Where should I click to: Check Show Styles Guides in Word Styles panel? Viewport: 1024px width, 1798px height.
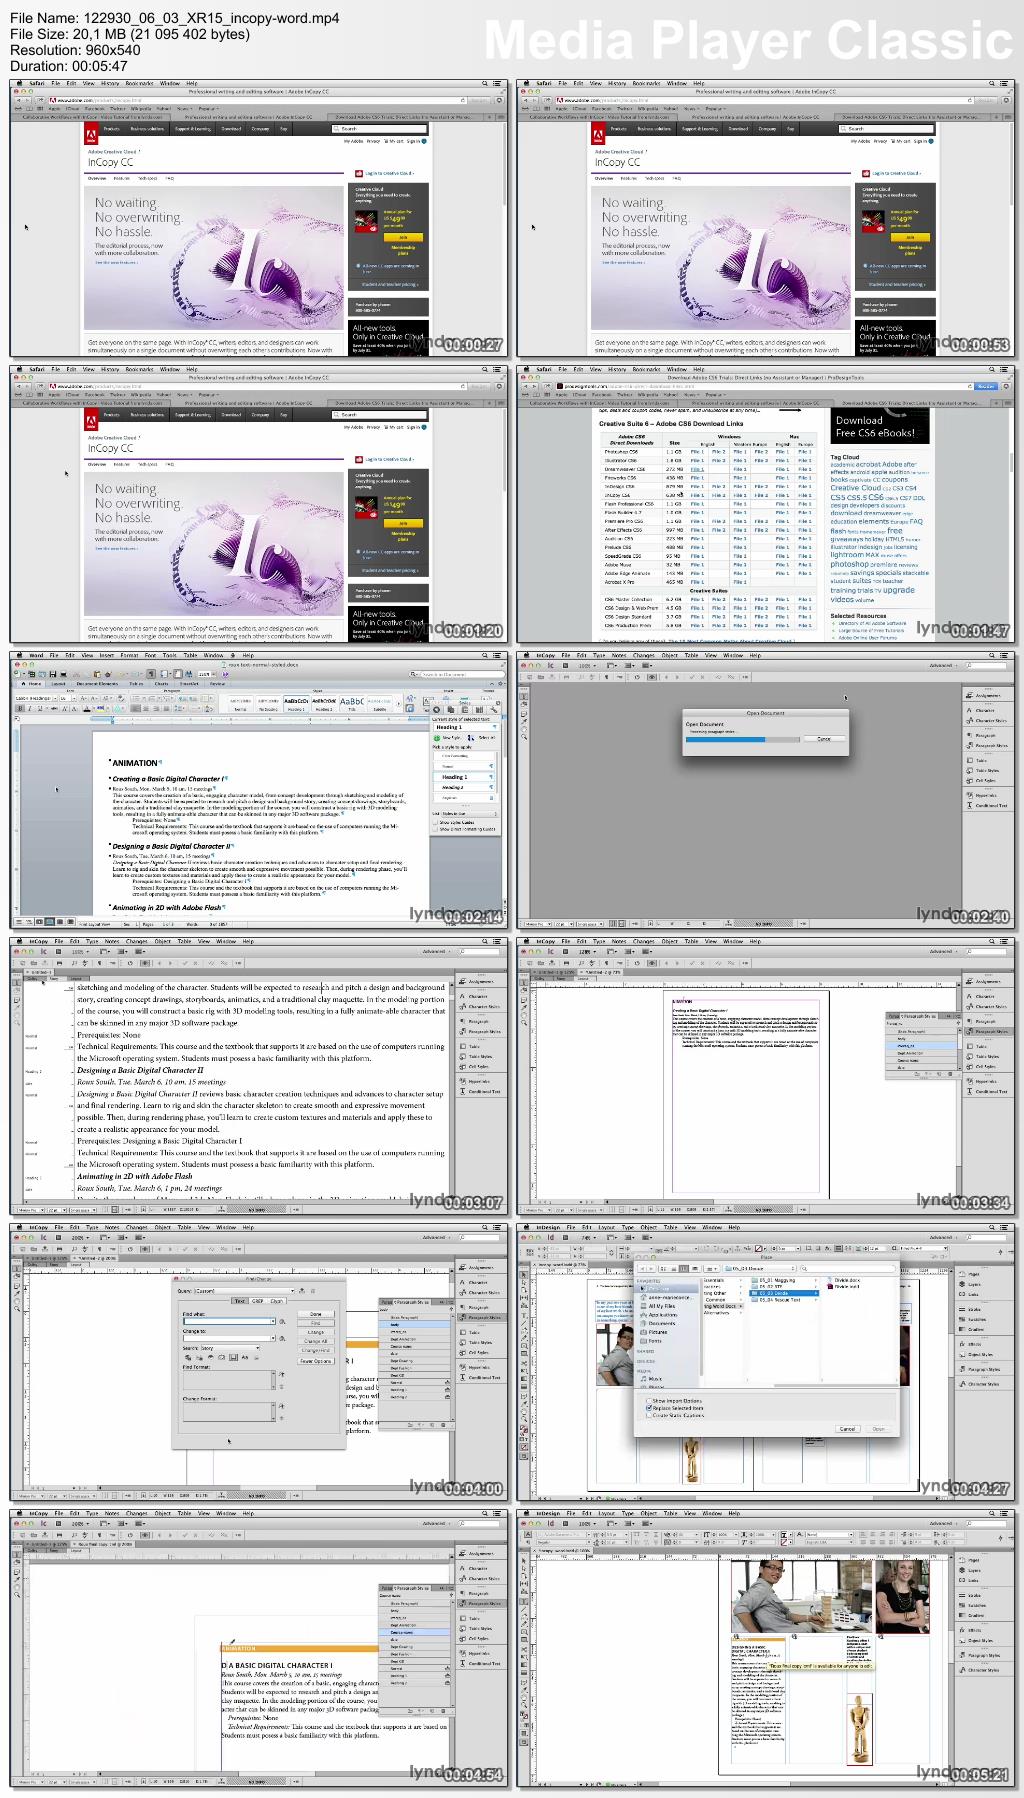click(436, 822)
